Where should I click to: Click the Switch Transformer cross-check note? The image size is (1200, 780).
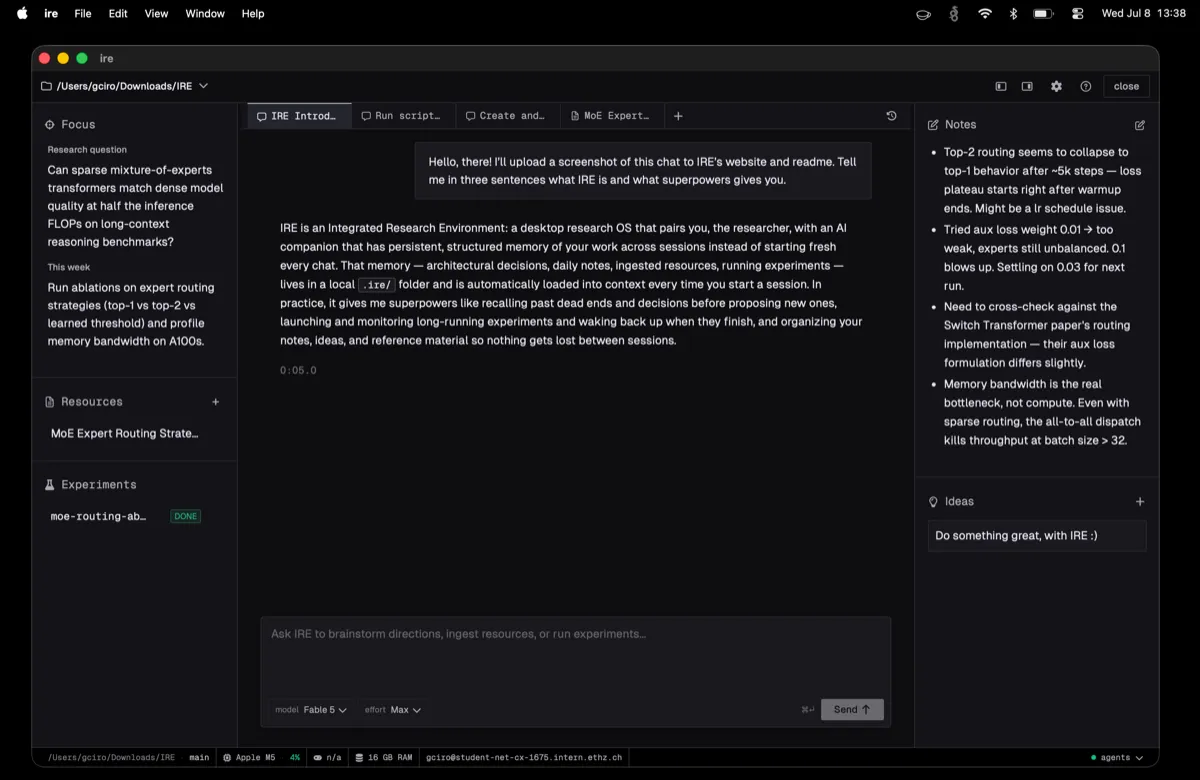click(1037, 335)
